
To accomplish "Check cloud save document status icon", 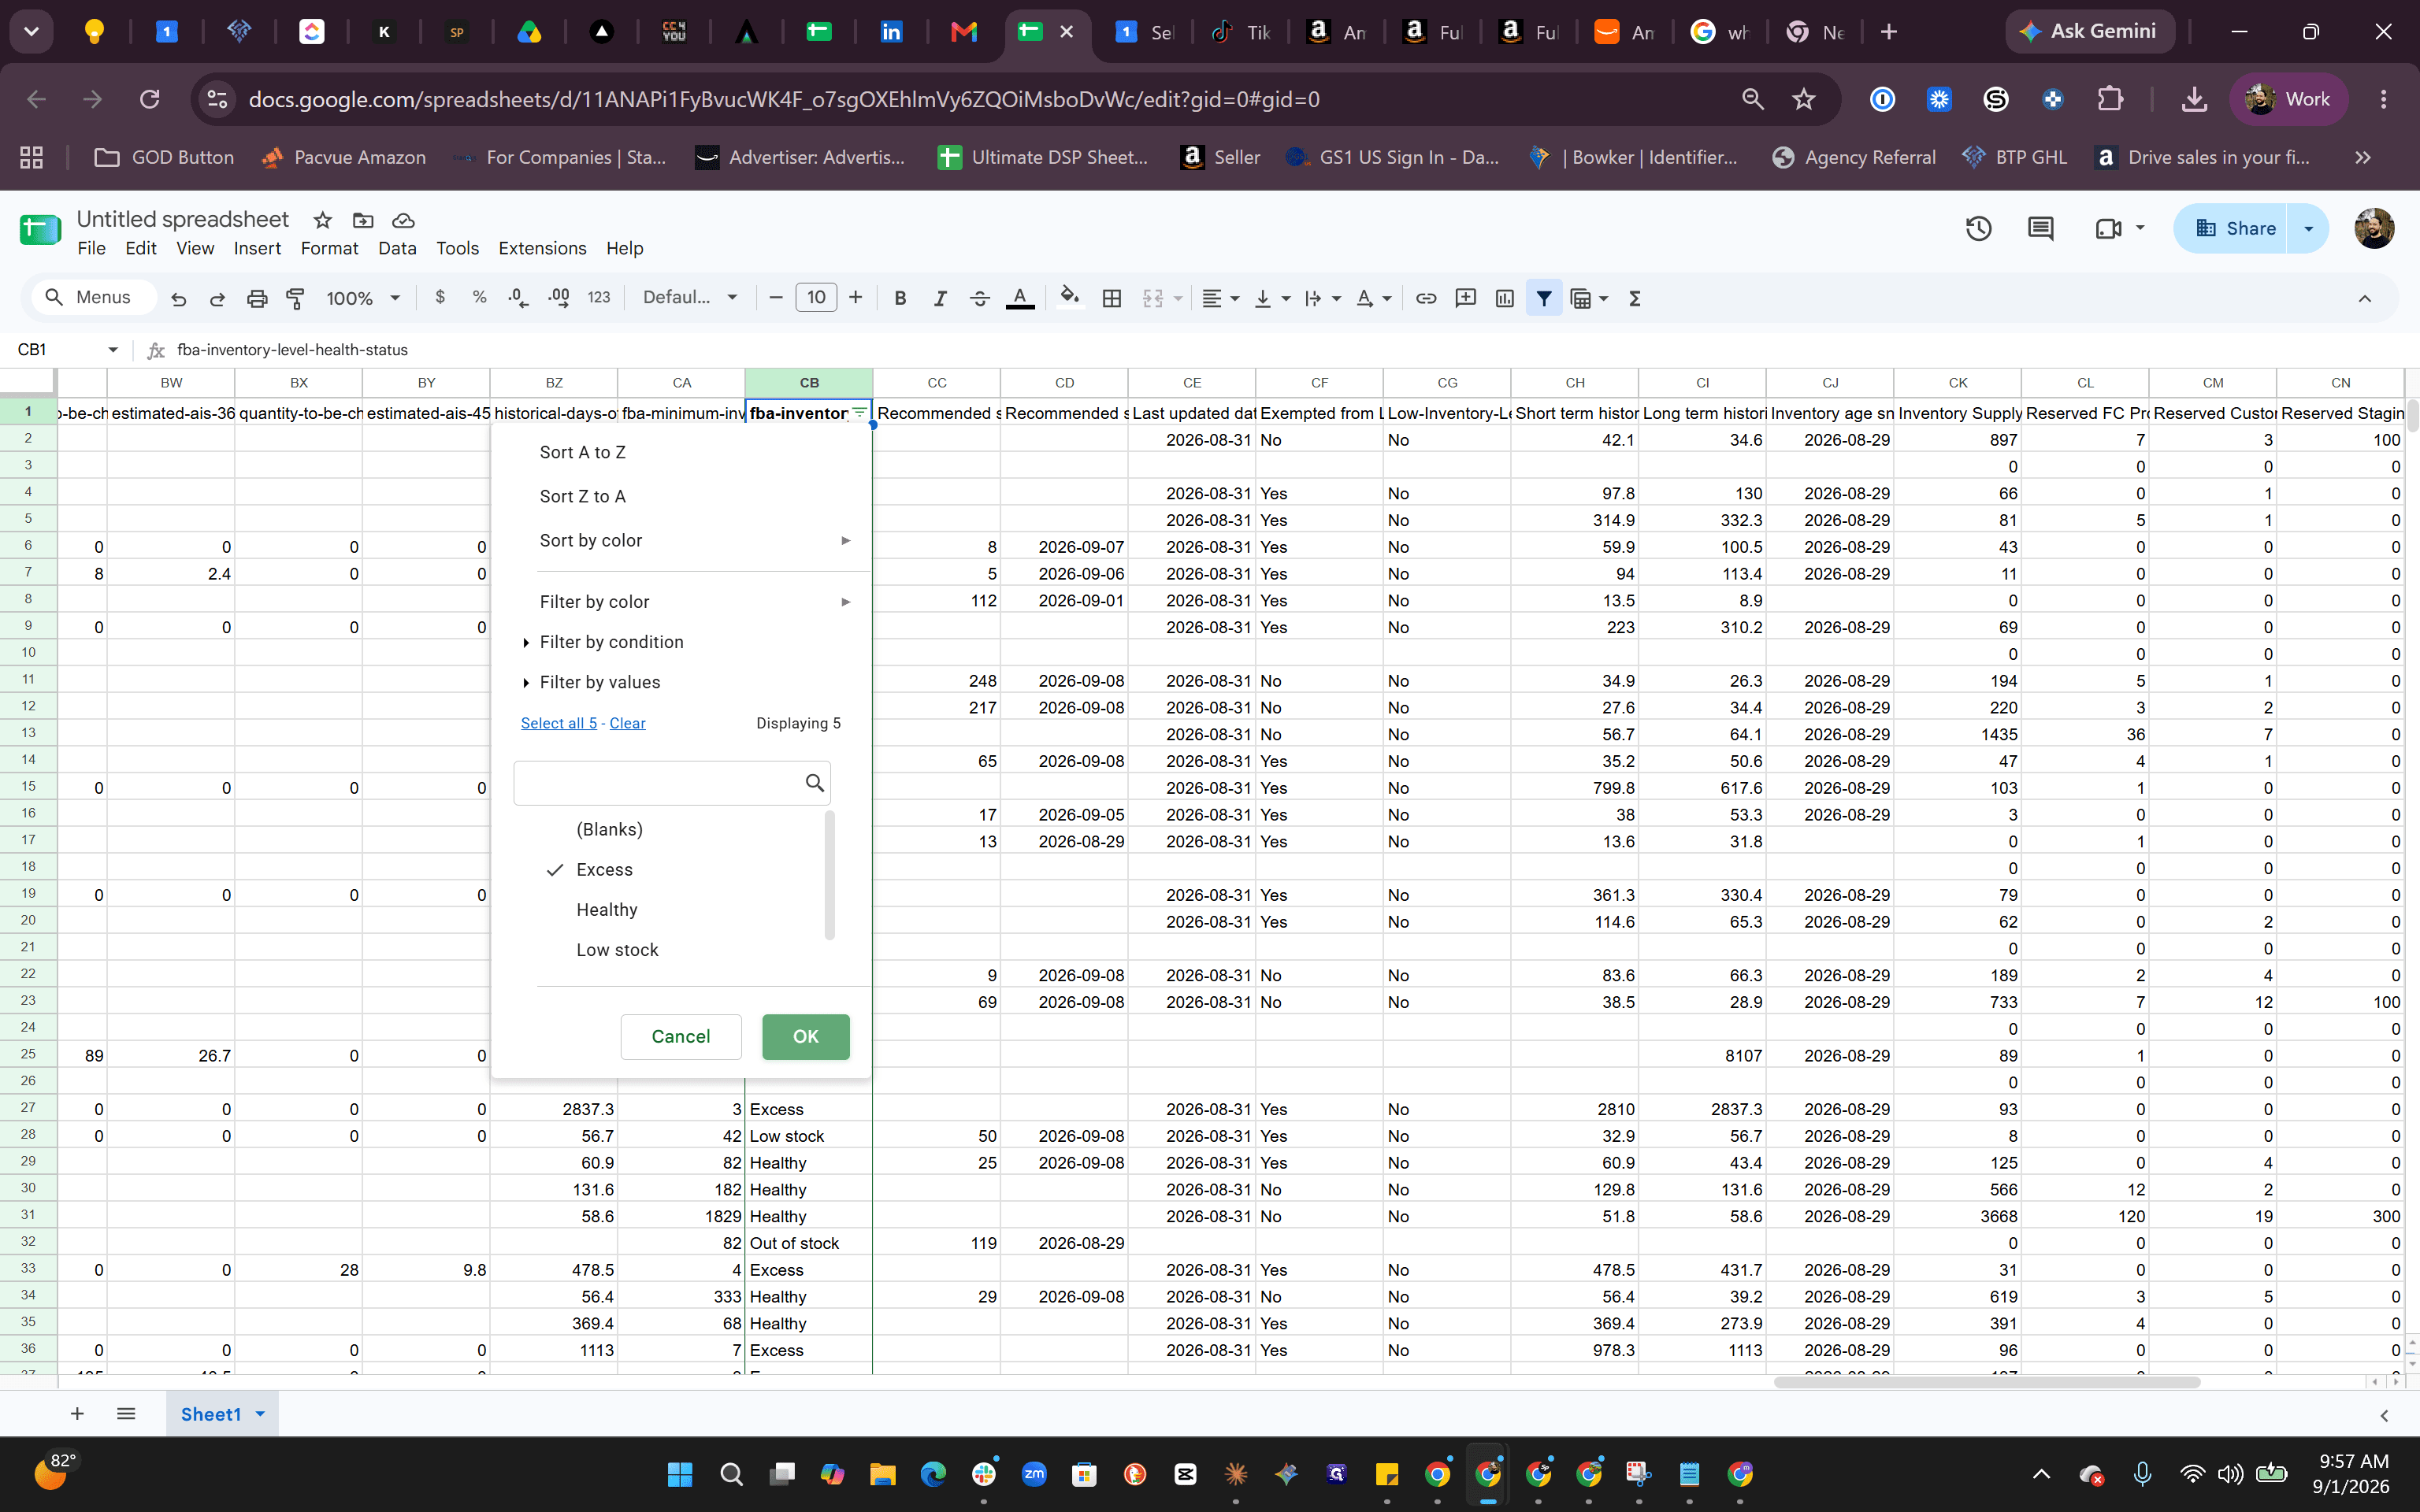I will 403,220.
